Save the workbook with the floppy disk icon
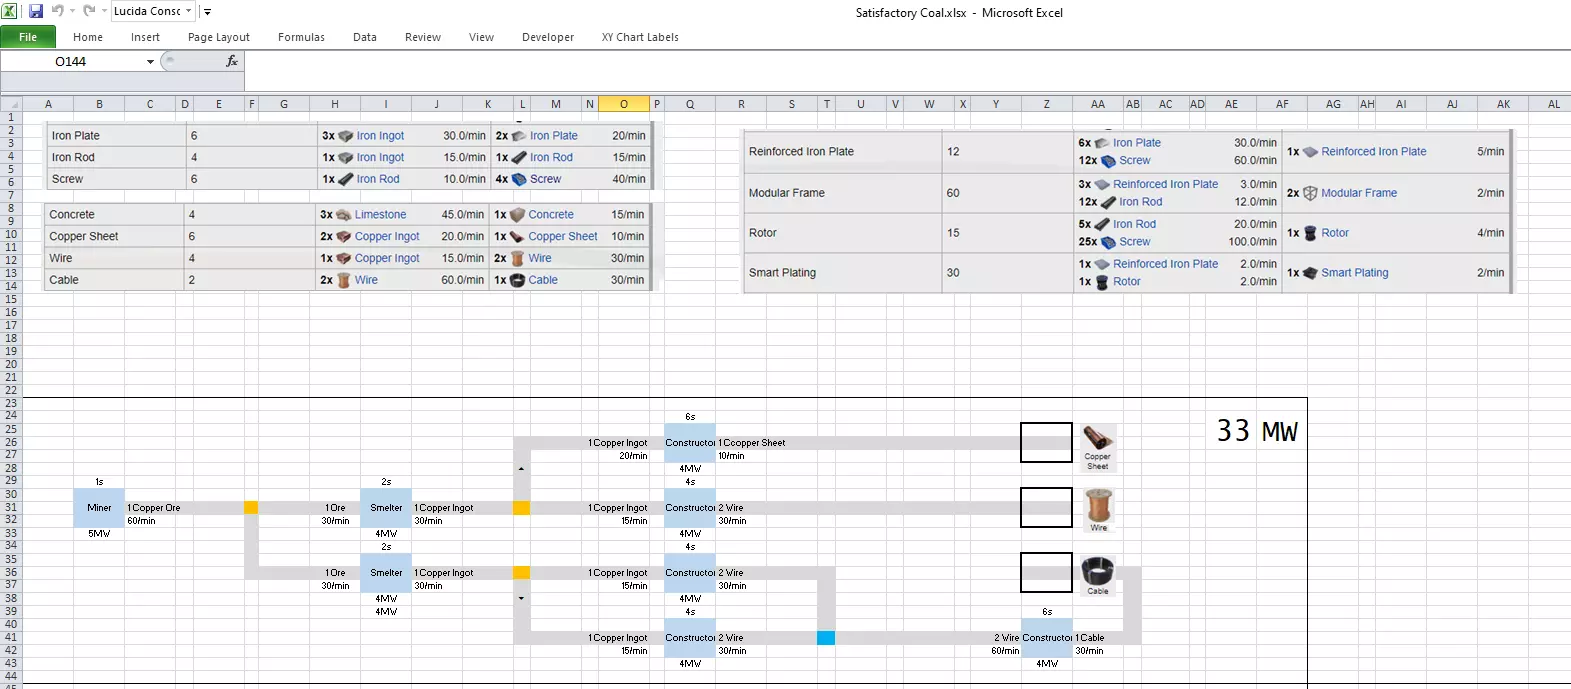This screenshot has height=689, width=1571. tap(36, 11)
